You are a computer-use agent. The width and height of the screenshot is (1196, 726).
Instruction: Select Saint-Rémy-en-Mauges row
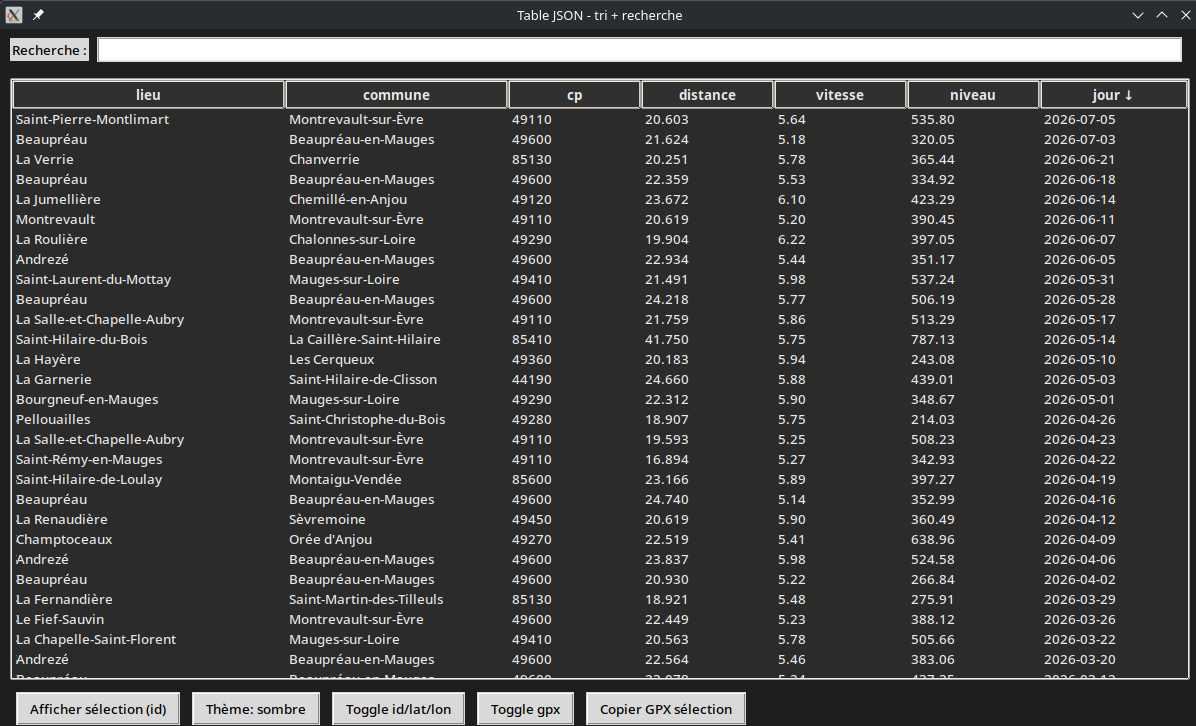tap(600, 460)
